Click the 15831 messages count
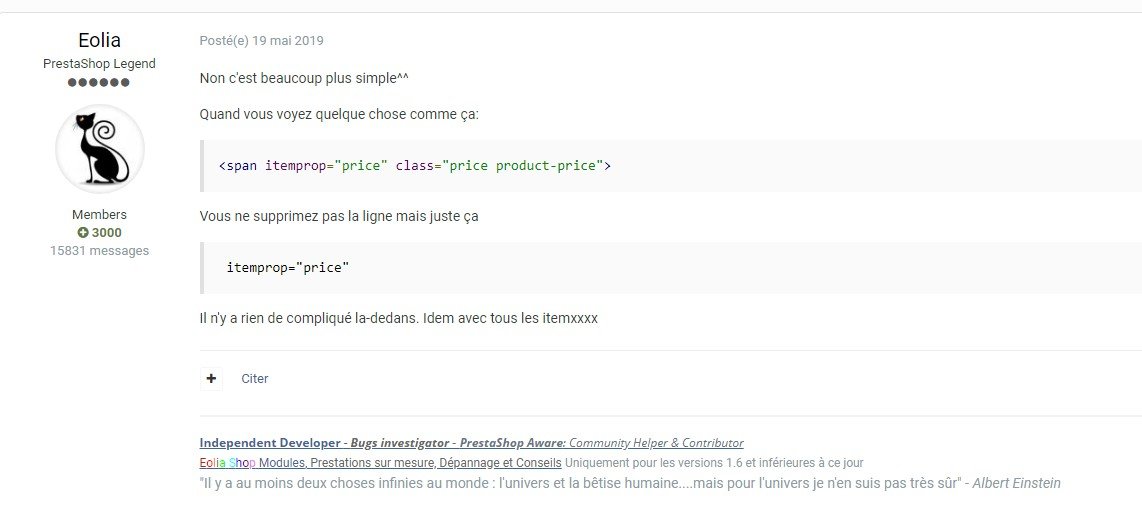Image resolution: width=1142 pixels, height=508 pixels. point(99,251)
